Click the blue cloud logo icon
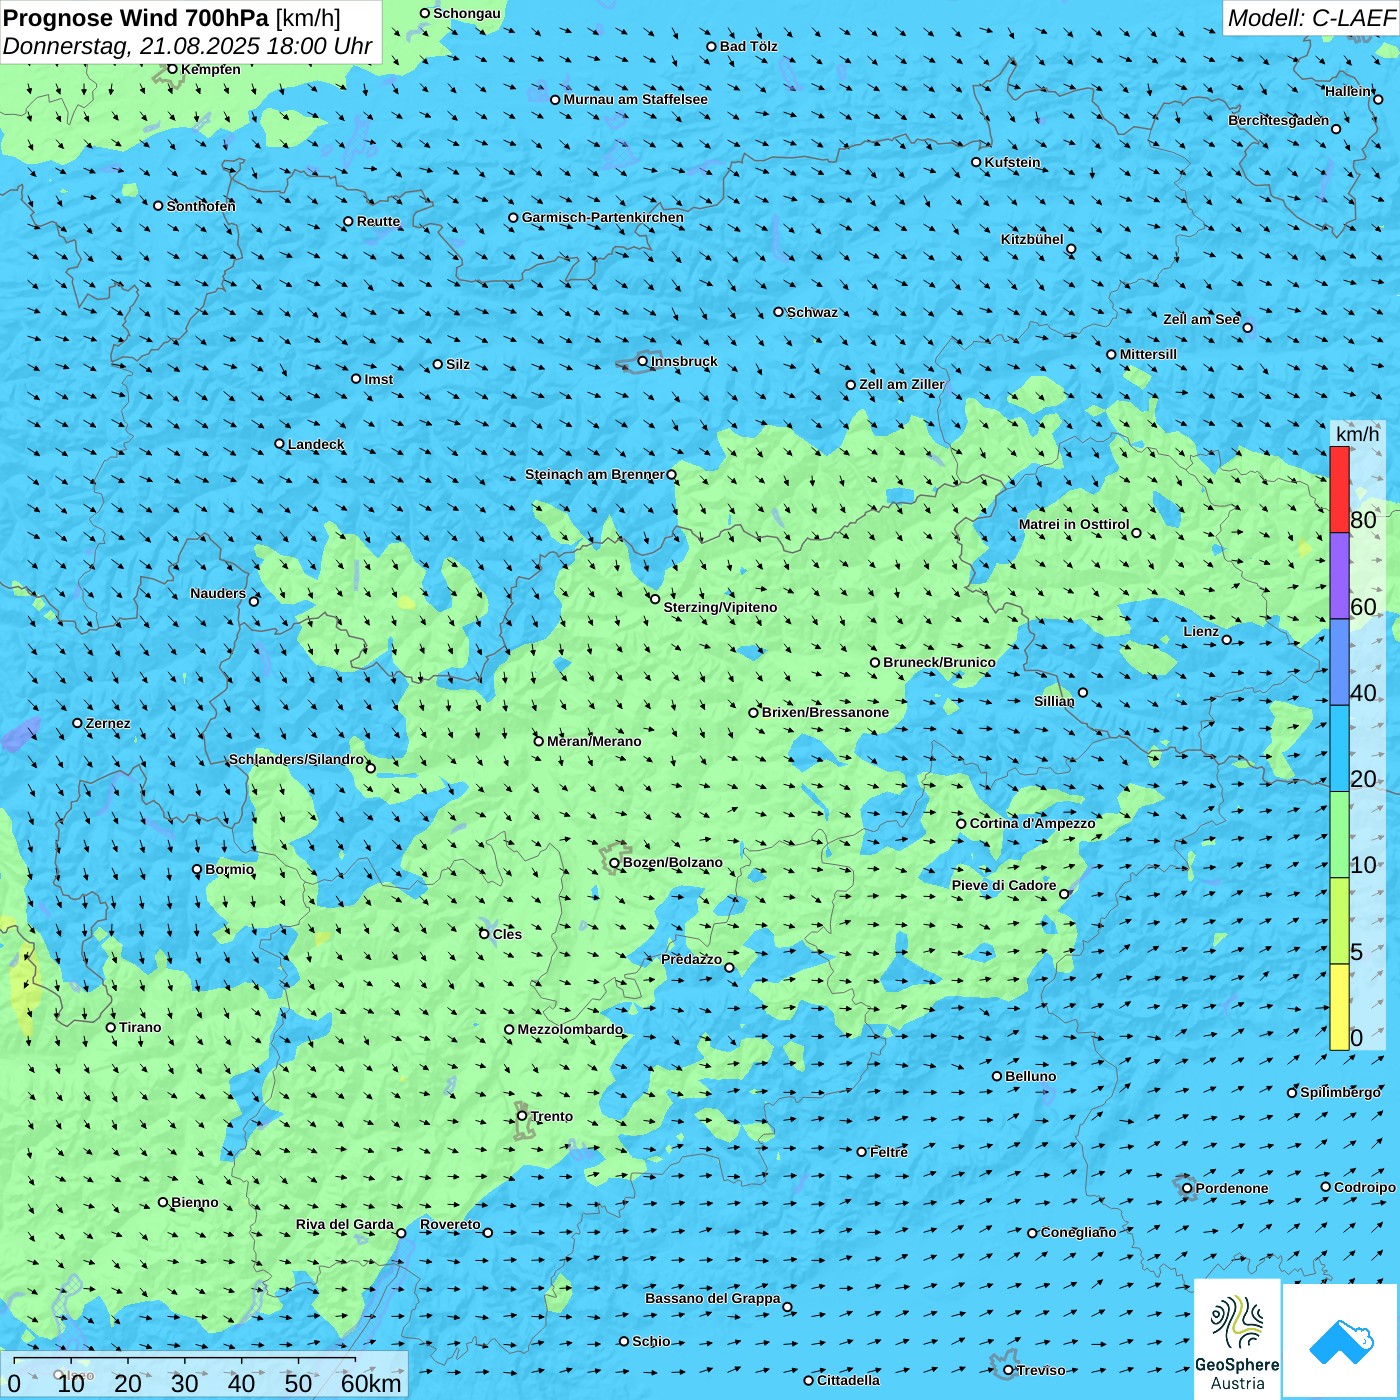The image size is (1400, 1400). [1340, 1341]
